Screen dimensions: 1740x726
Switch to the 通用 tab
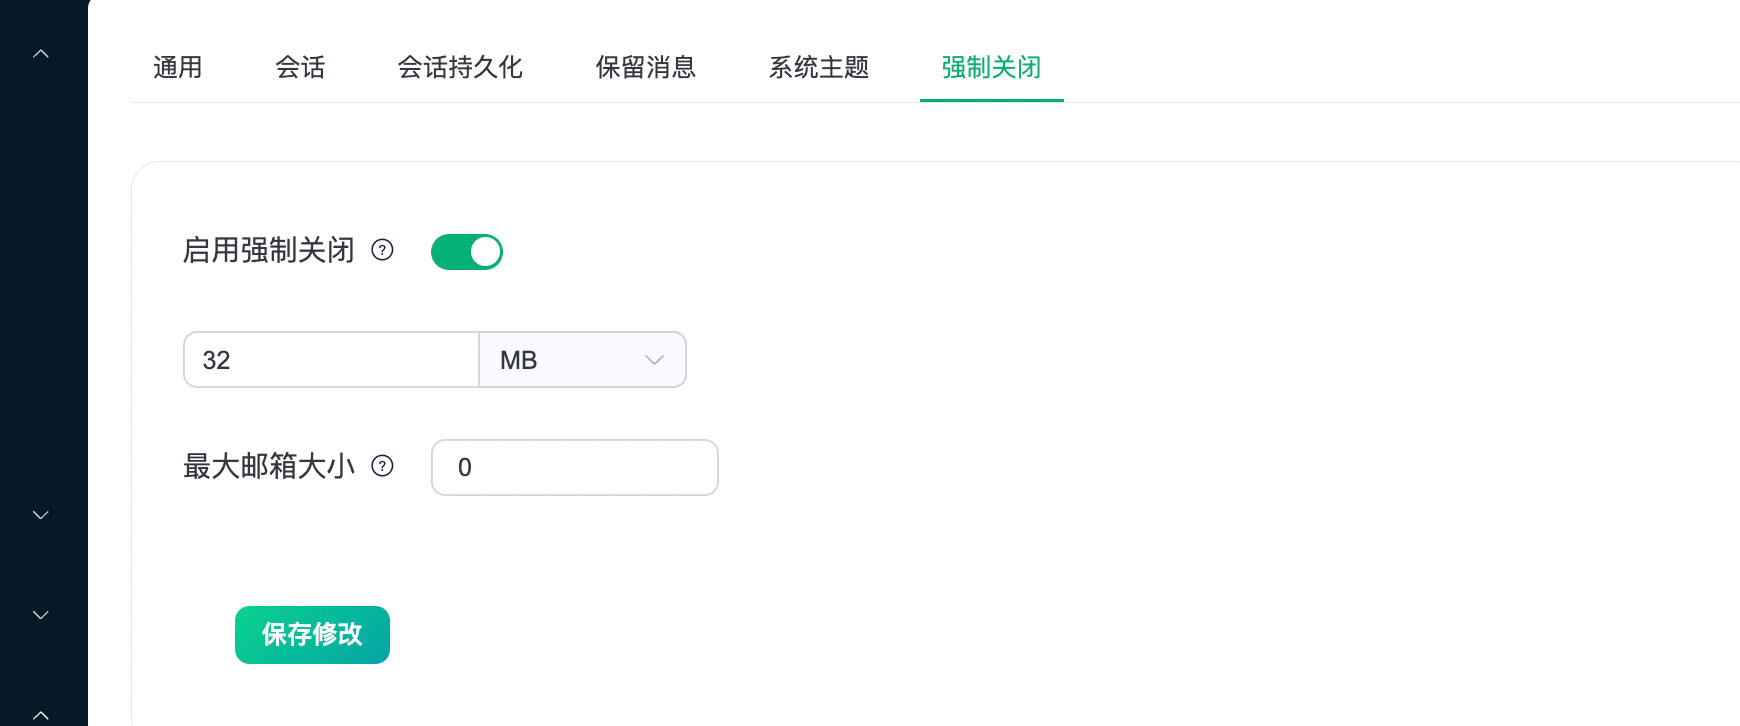point(178,67)
